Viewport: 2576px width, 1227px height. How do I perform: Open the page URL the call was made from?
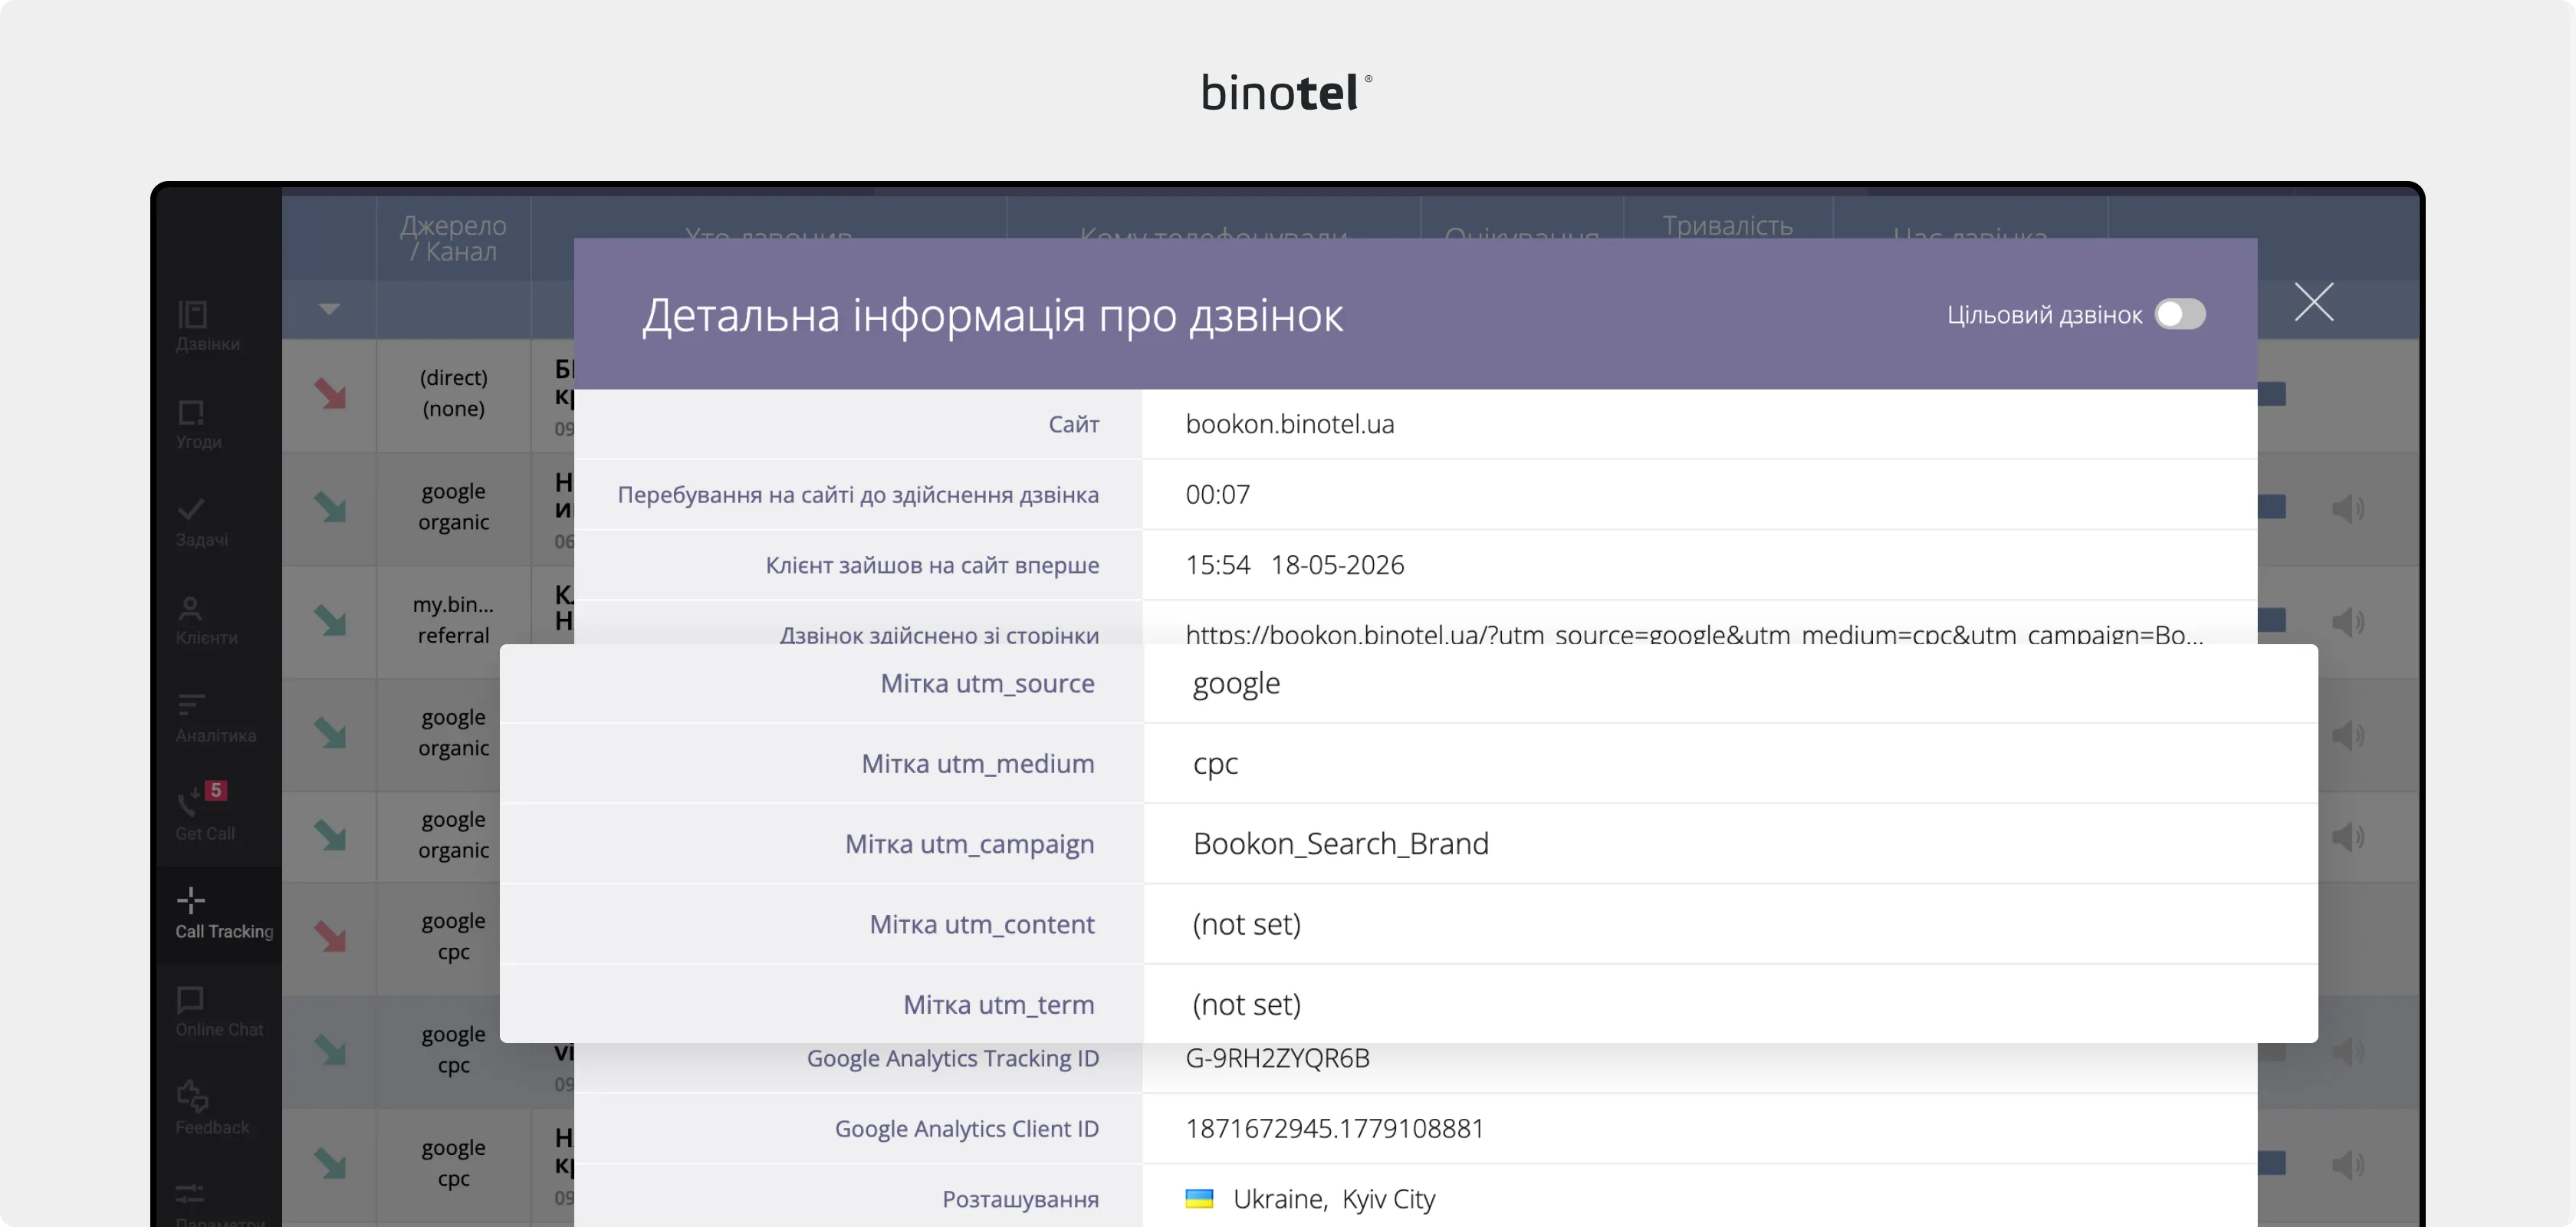tap(1694, 634)
